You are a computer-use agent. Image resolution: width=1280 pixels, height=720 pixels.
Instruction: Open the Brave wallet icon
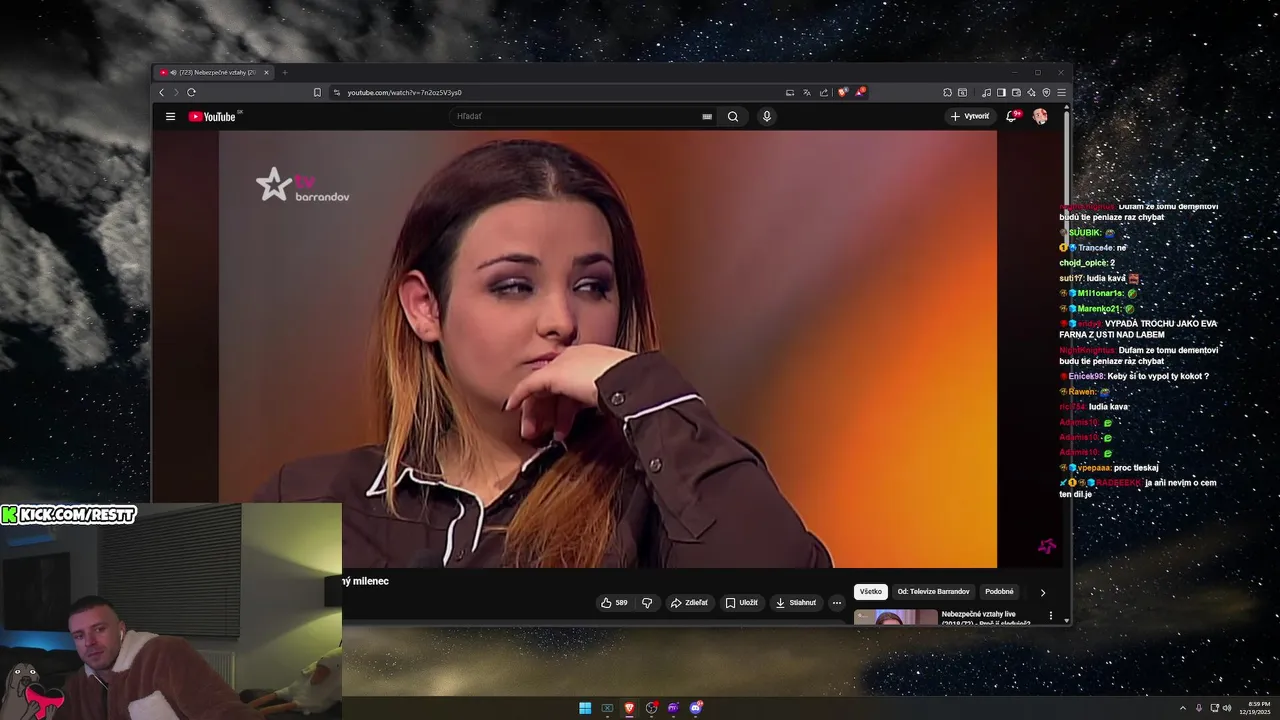[x=1016, y=92]
